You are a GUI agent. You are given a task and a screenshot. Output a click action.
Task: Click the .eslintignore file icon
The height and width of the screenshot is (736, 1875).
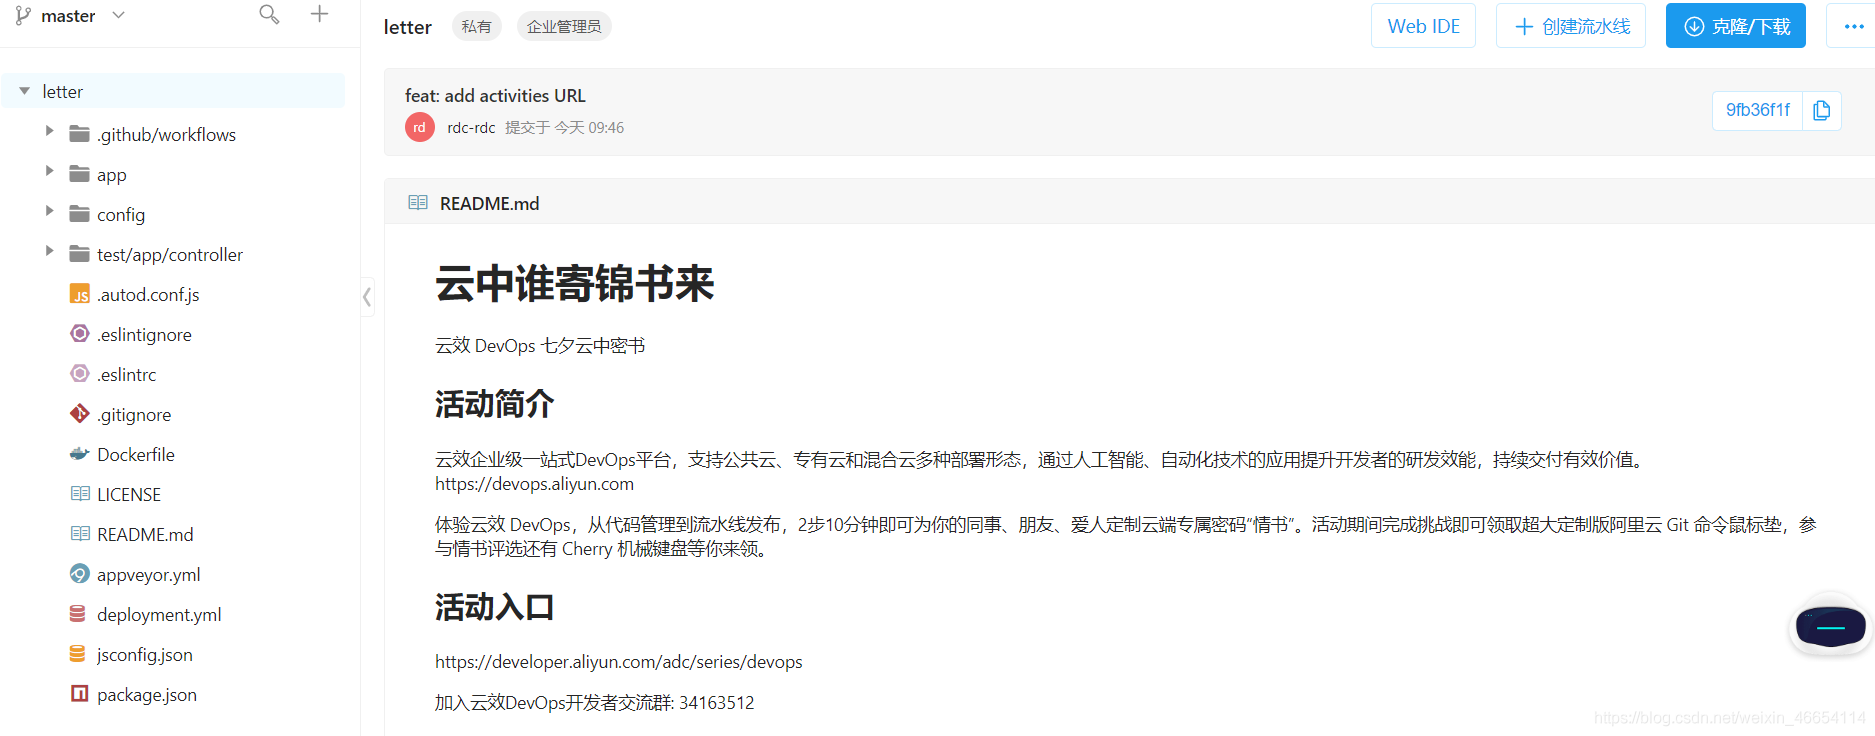(x=80, y=333)
